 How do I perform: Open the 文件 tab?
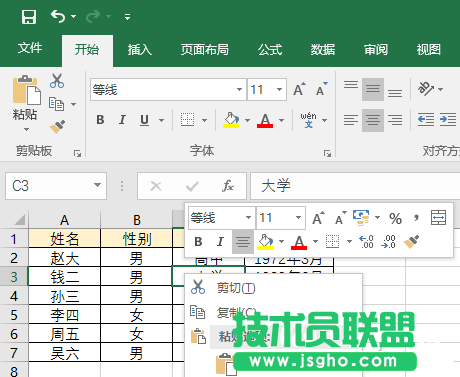coord(30,49)
